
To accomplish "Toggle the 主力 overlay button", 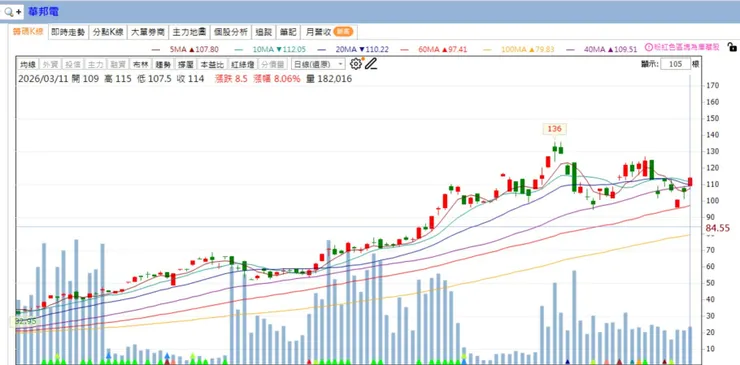I will click(x=95, y=64).
